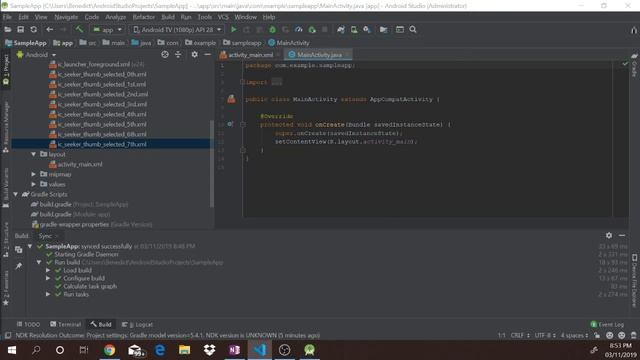Select build.gradle (Module: app) file
Image resolution: width=640 pixels, height=360 pixels.
[71, 214]
